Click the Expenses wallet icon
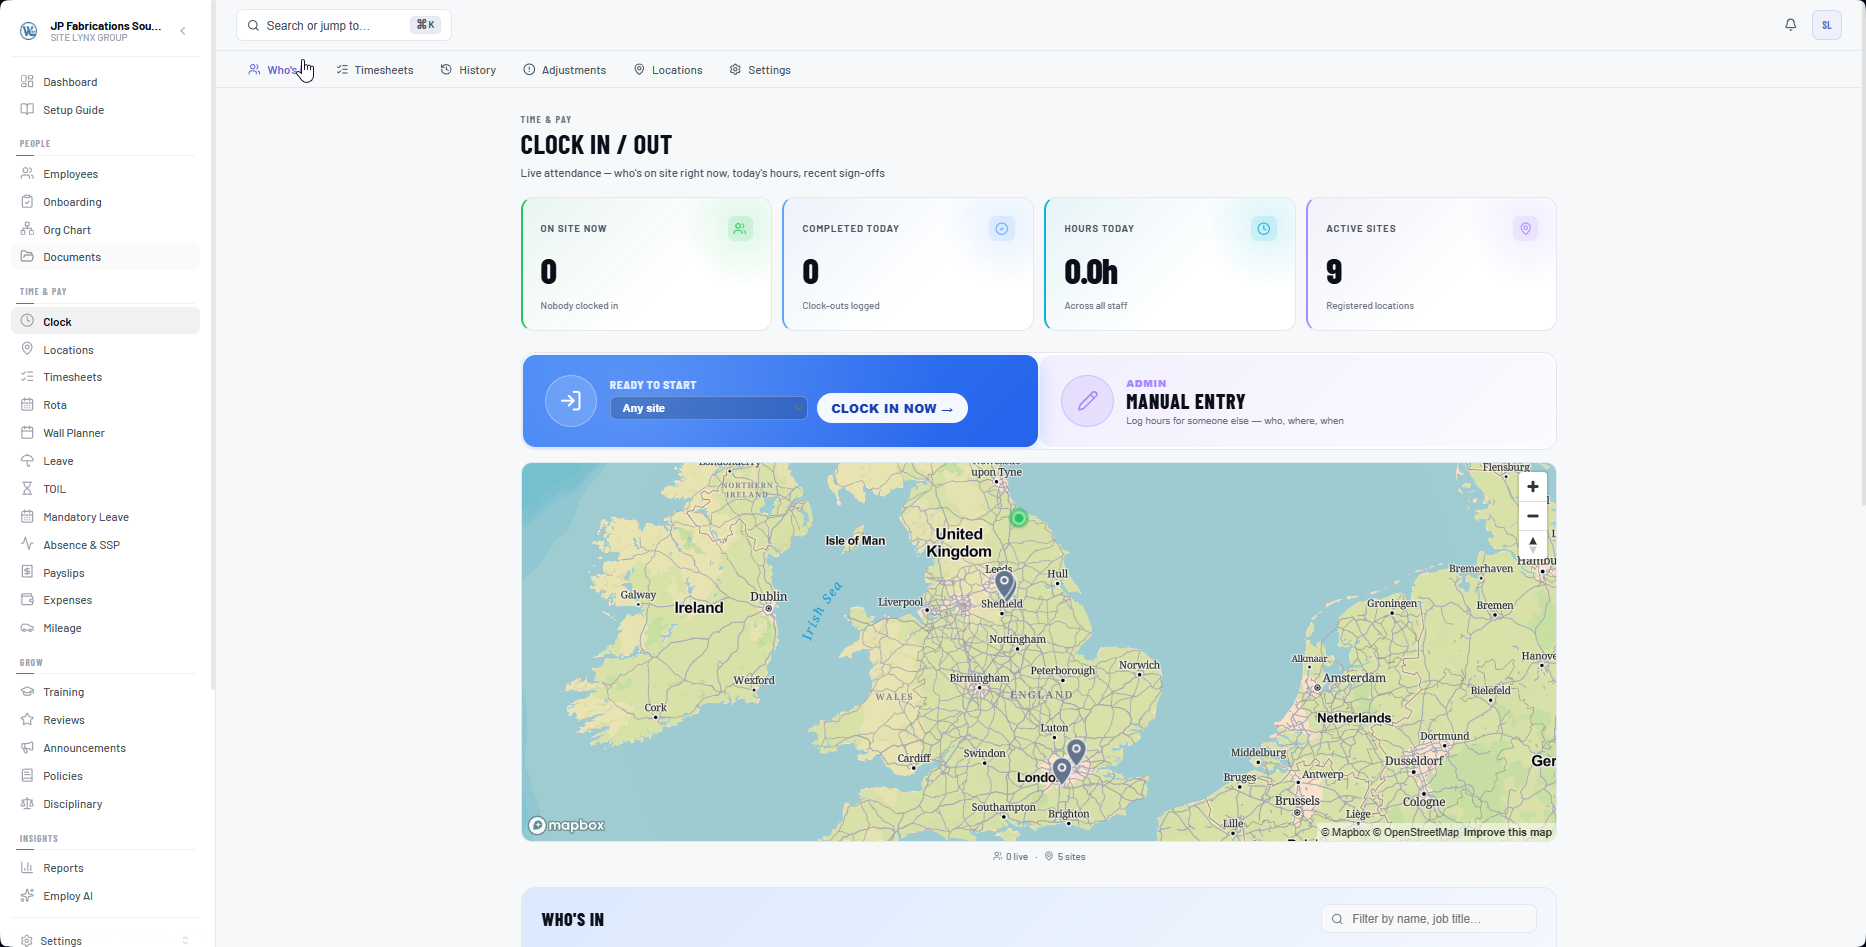 pos(27,600)
